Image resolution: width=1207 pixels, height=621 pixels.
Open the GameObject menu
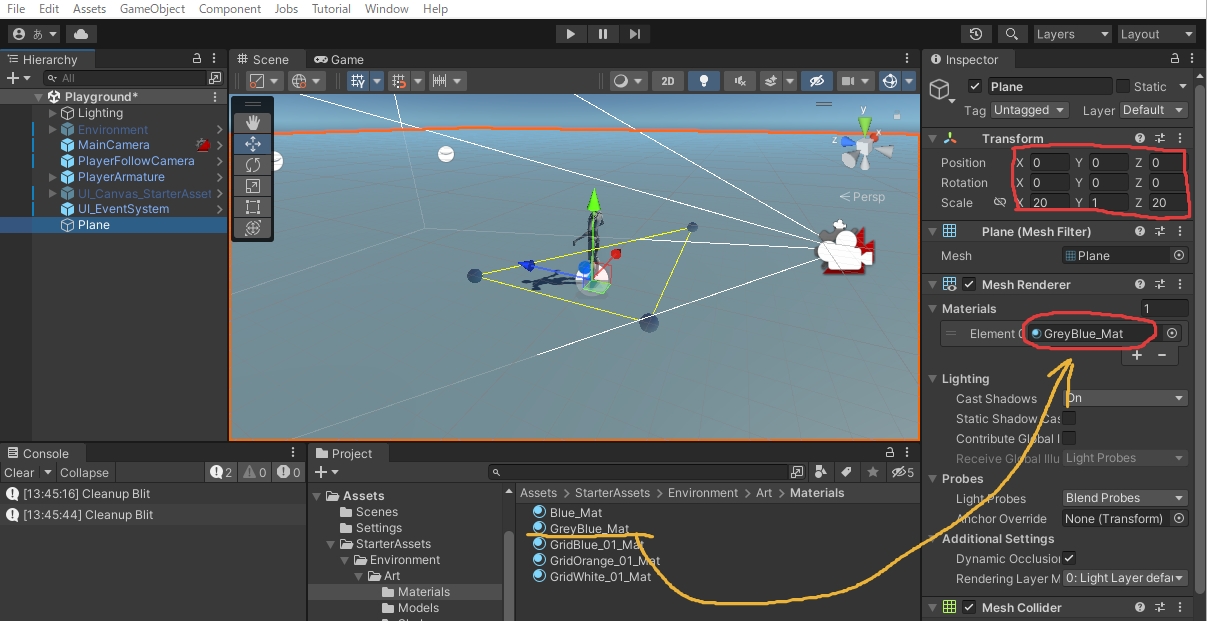tap(151, 8)
